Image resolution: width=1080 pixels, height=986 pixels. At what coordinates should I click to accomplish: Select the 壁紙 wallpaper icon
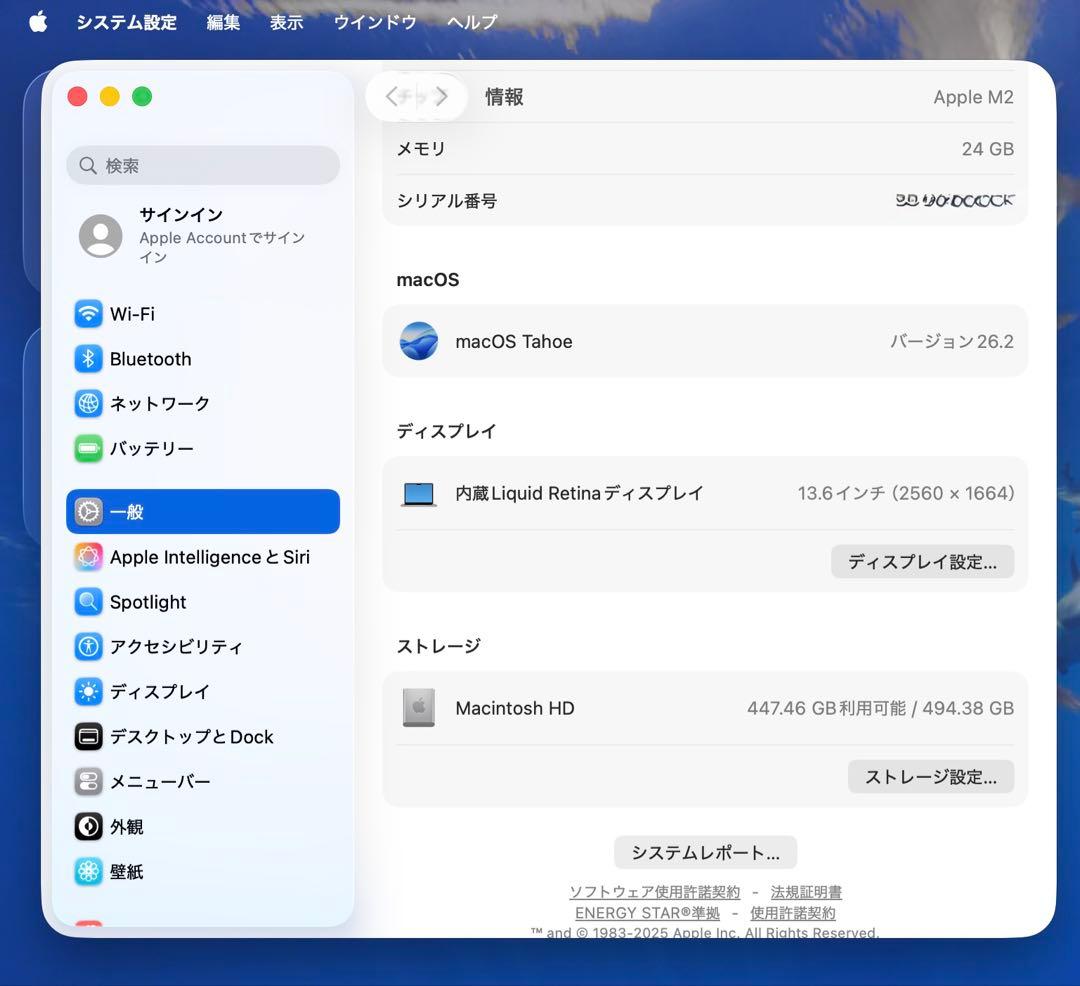pyautogui.click(x=88, y=872)
